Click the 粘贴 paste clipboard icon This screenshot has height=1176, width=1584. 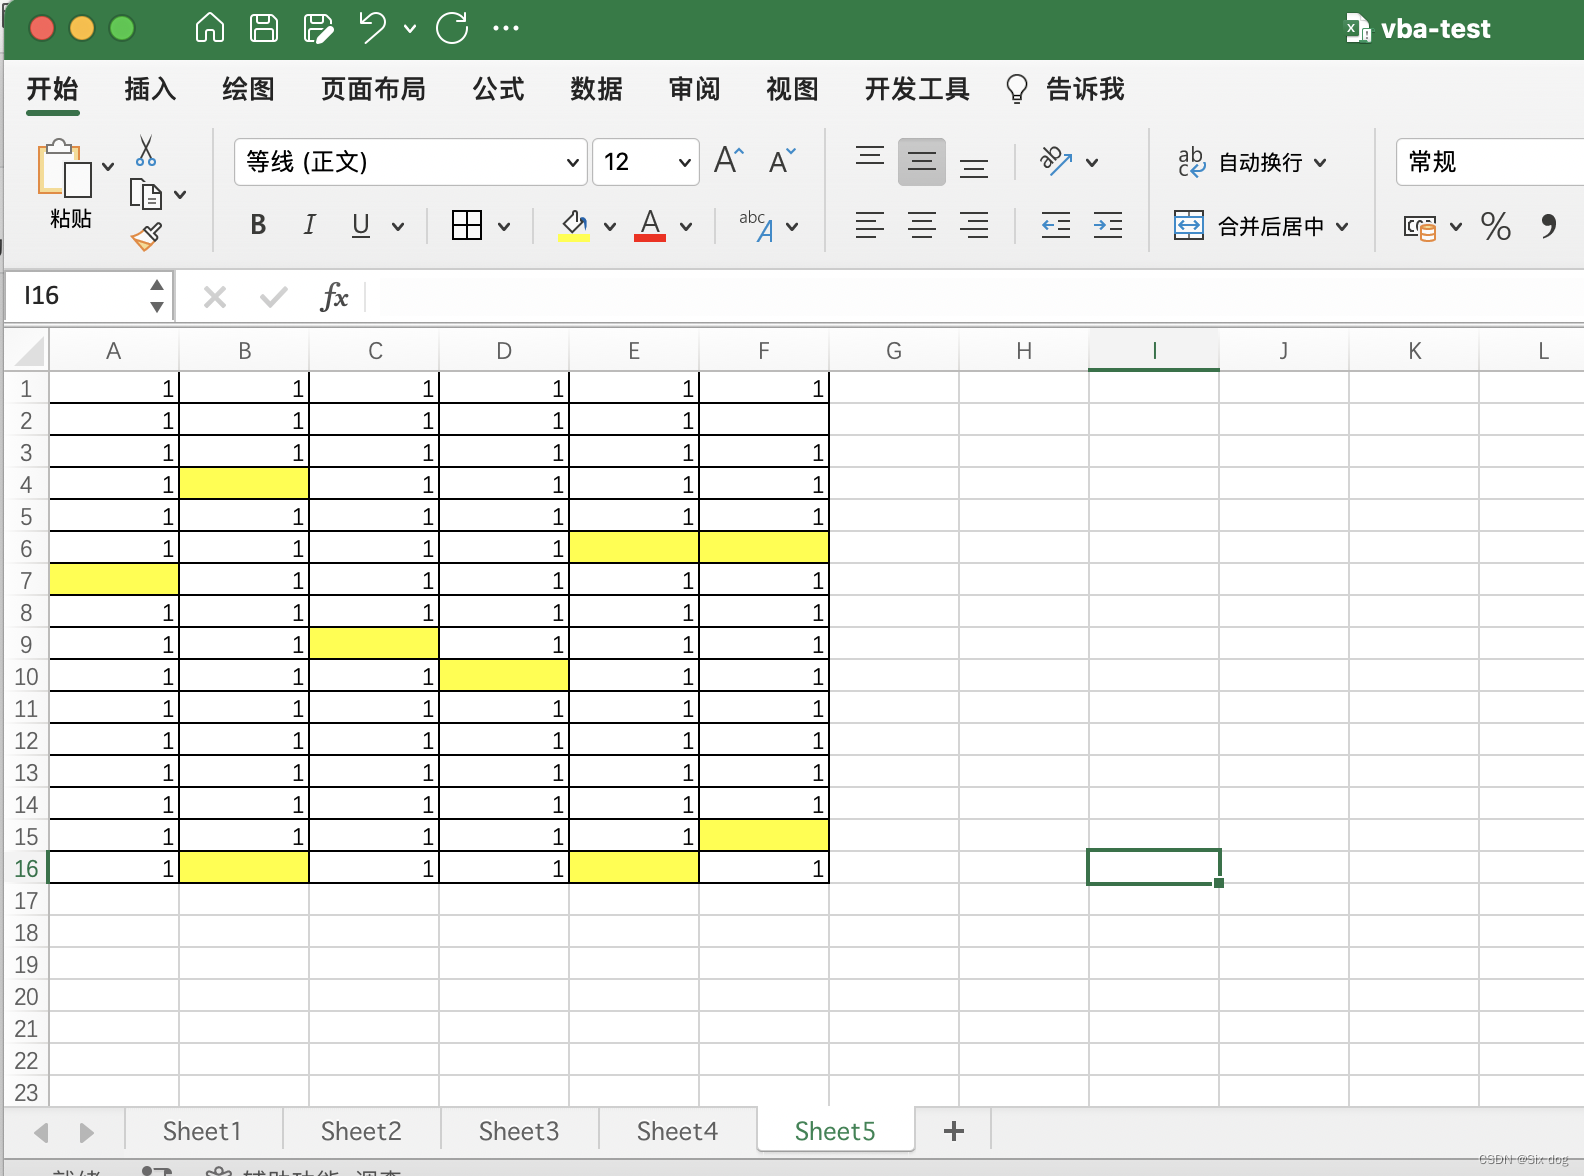tap(64, 169)
